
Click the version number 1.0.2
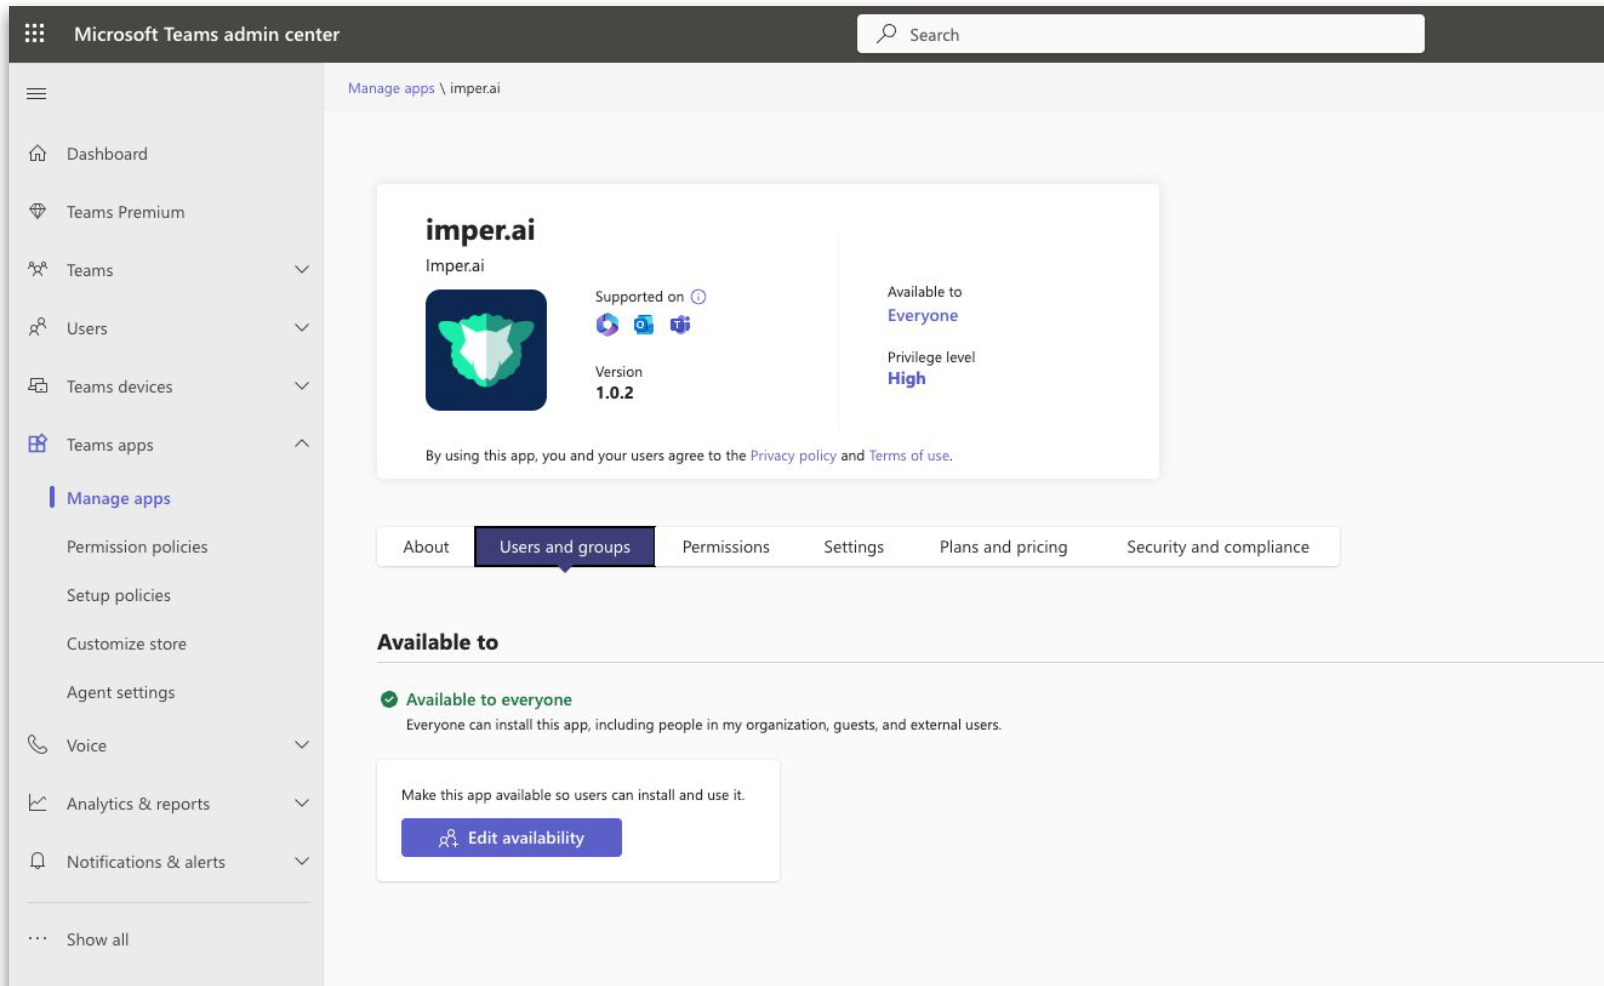(615, 393)
